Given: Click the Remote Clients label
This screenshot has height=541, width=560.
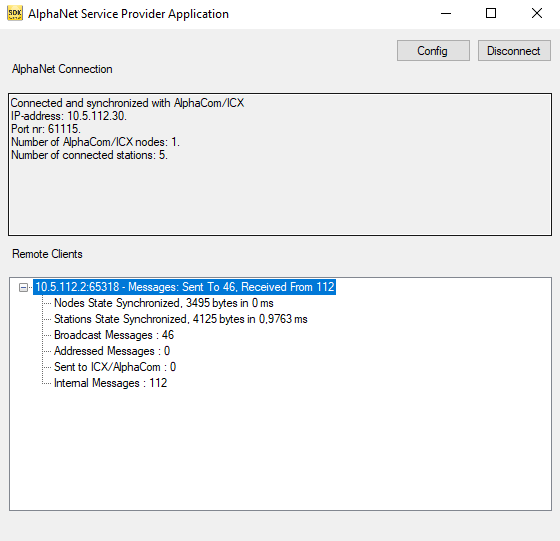Looking at the screenshot, I should [47, 254].
